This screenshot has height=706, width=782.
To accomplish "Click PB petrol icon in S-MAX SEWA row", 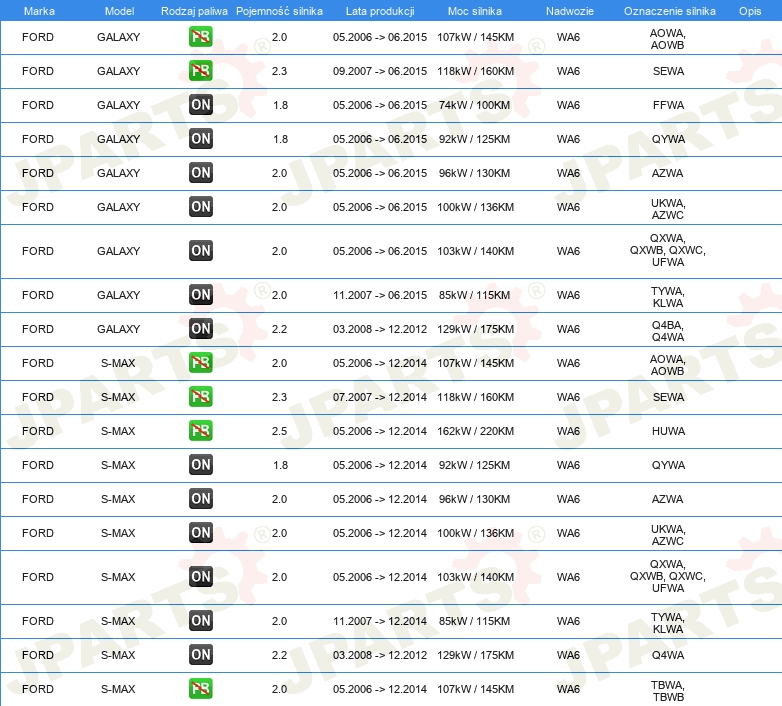I will click(x=200, y=396).
